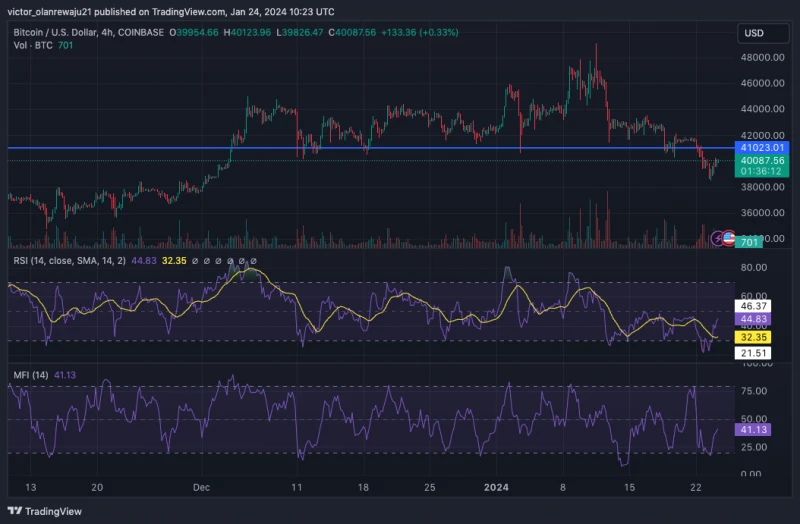800x524 pixels.
Task: Click the yellow 32.35 RSI SMA label
Action: [x=750, y=338]
